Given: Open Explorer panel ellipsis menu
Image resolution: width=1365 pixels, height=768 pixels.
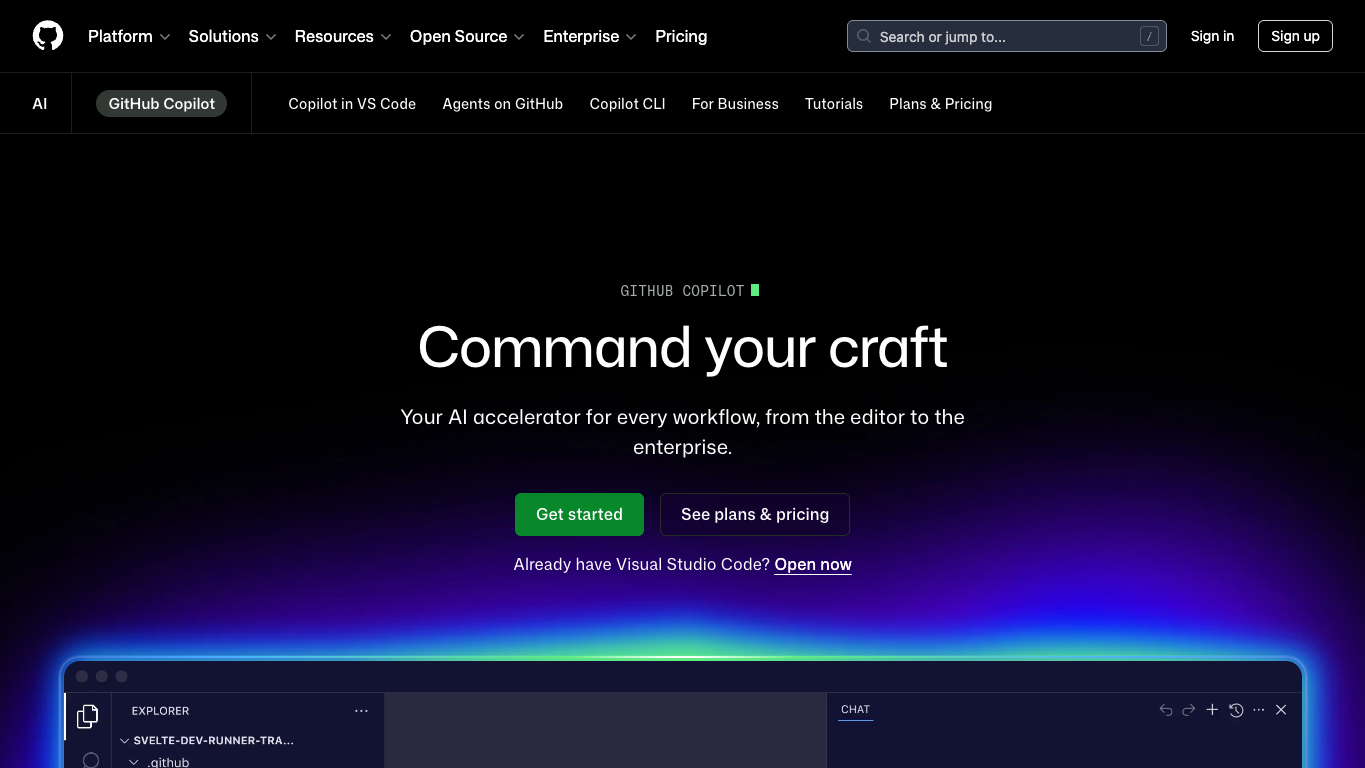Looking at the screenshot, I should click(361, 711).
